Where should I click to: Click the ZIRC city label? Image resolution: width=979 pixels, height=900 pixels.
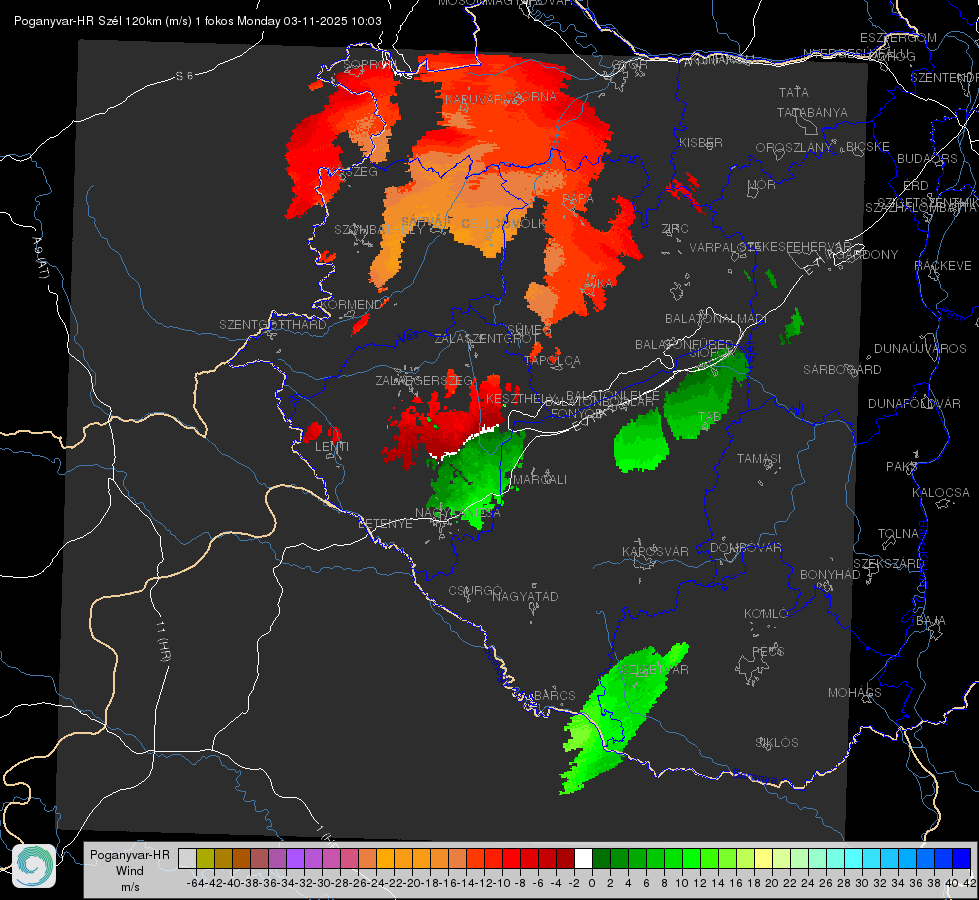675,229
